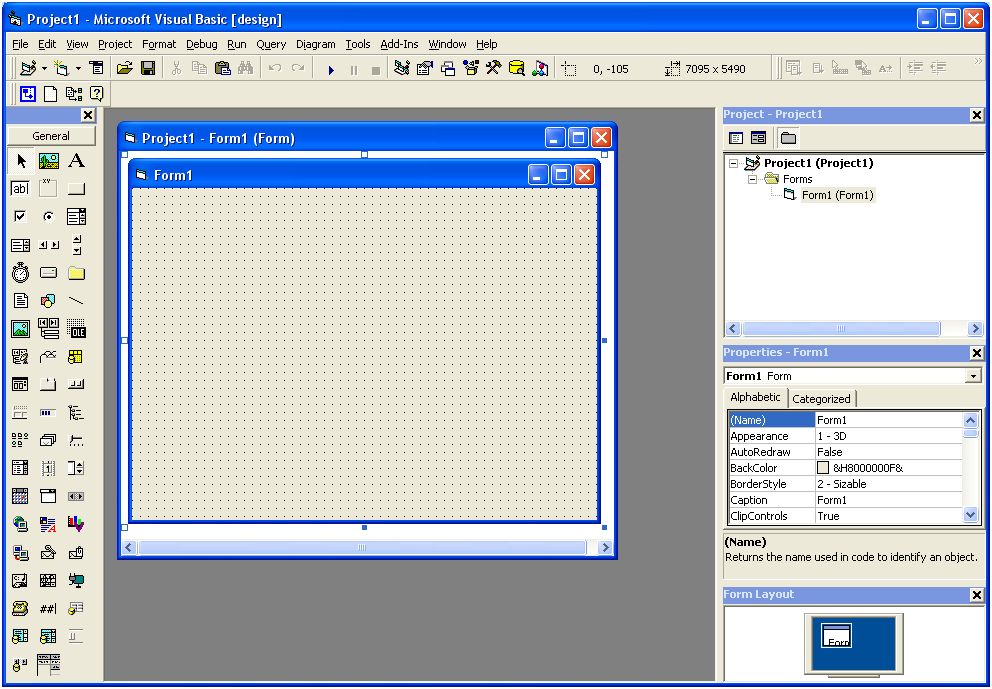Select the Frame control in the toolbox
This screenshot has height=689, width=992.
click(x=49, y=189)
